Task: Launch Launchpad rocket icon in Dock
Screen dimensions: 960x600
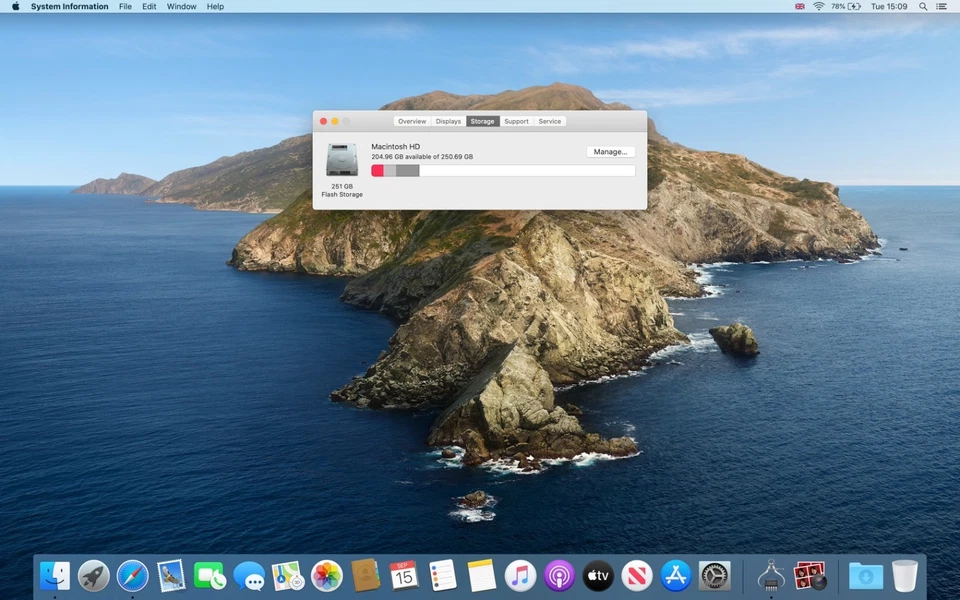Action: coord(94,576)
